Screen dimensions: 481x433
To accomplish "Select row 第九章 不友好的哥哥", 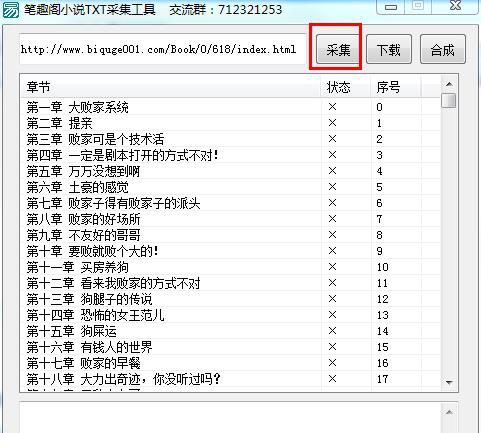I will tap(231, 235).
